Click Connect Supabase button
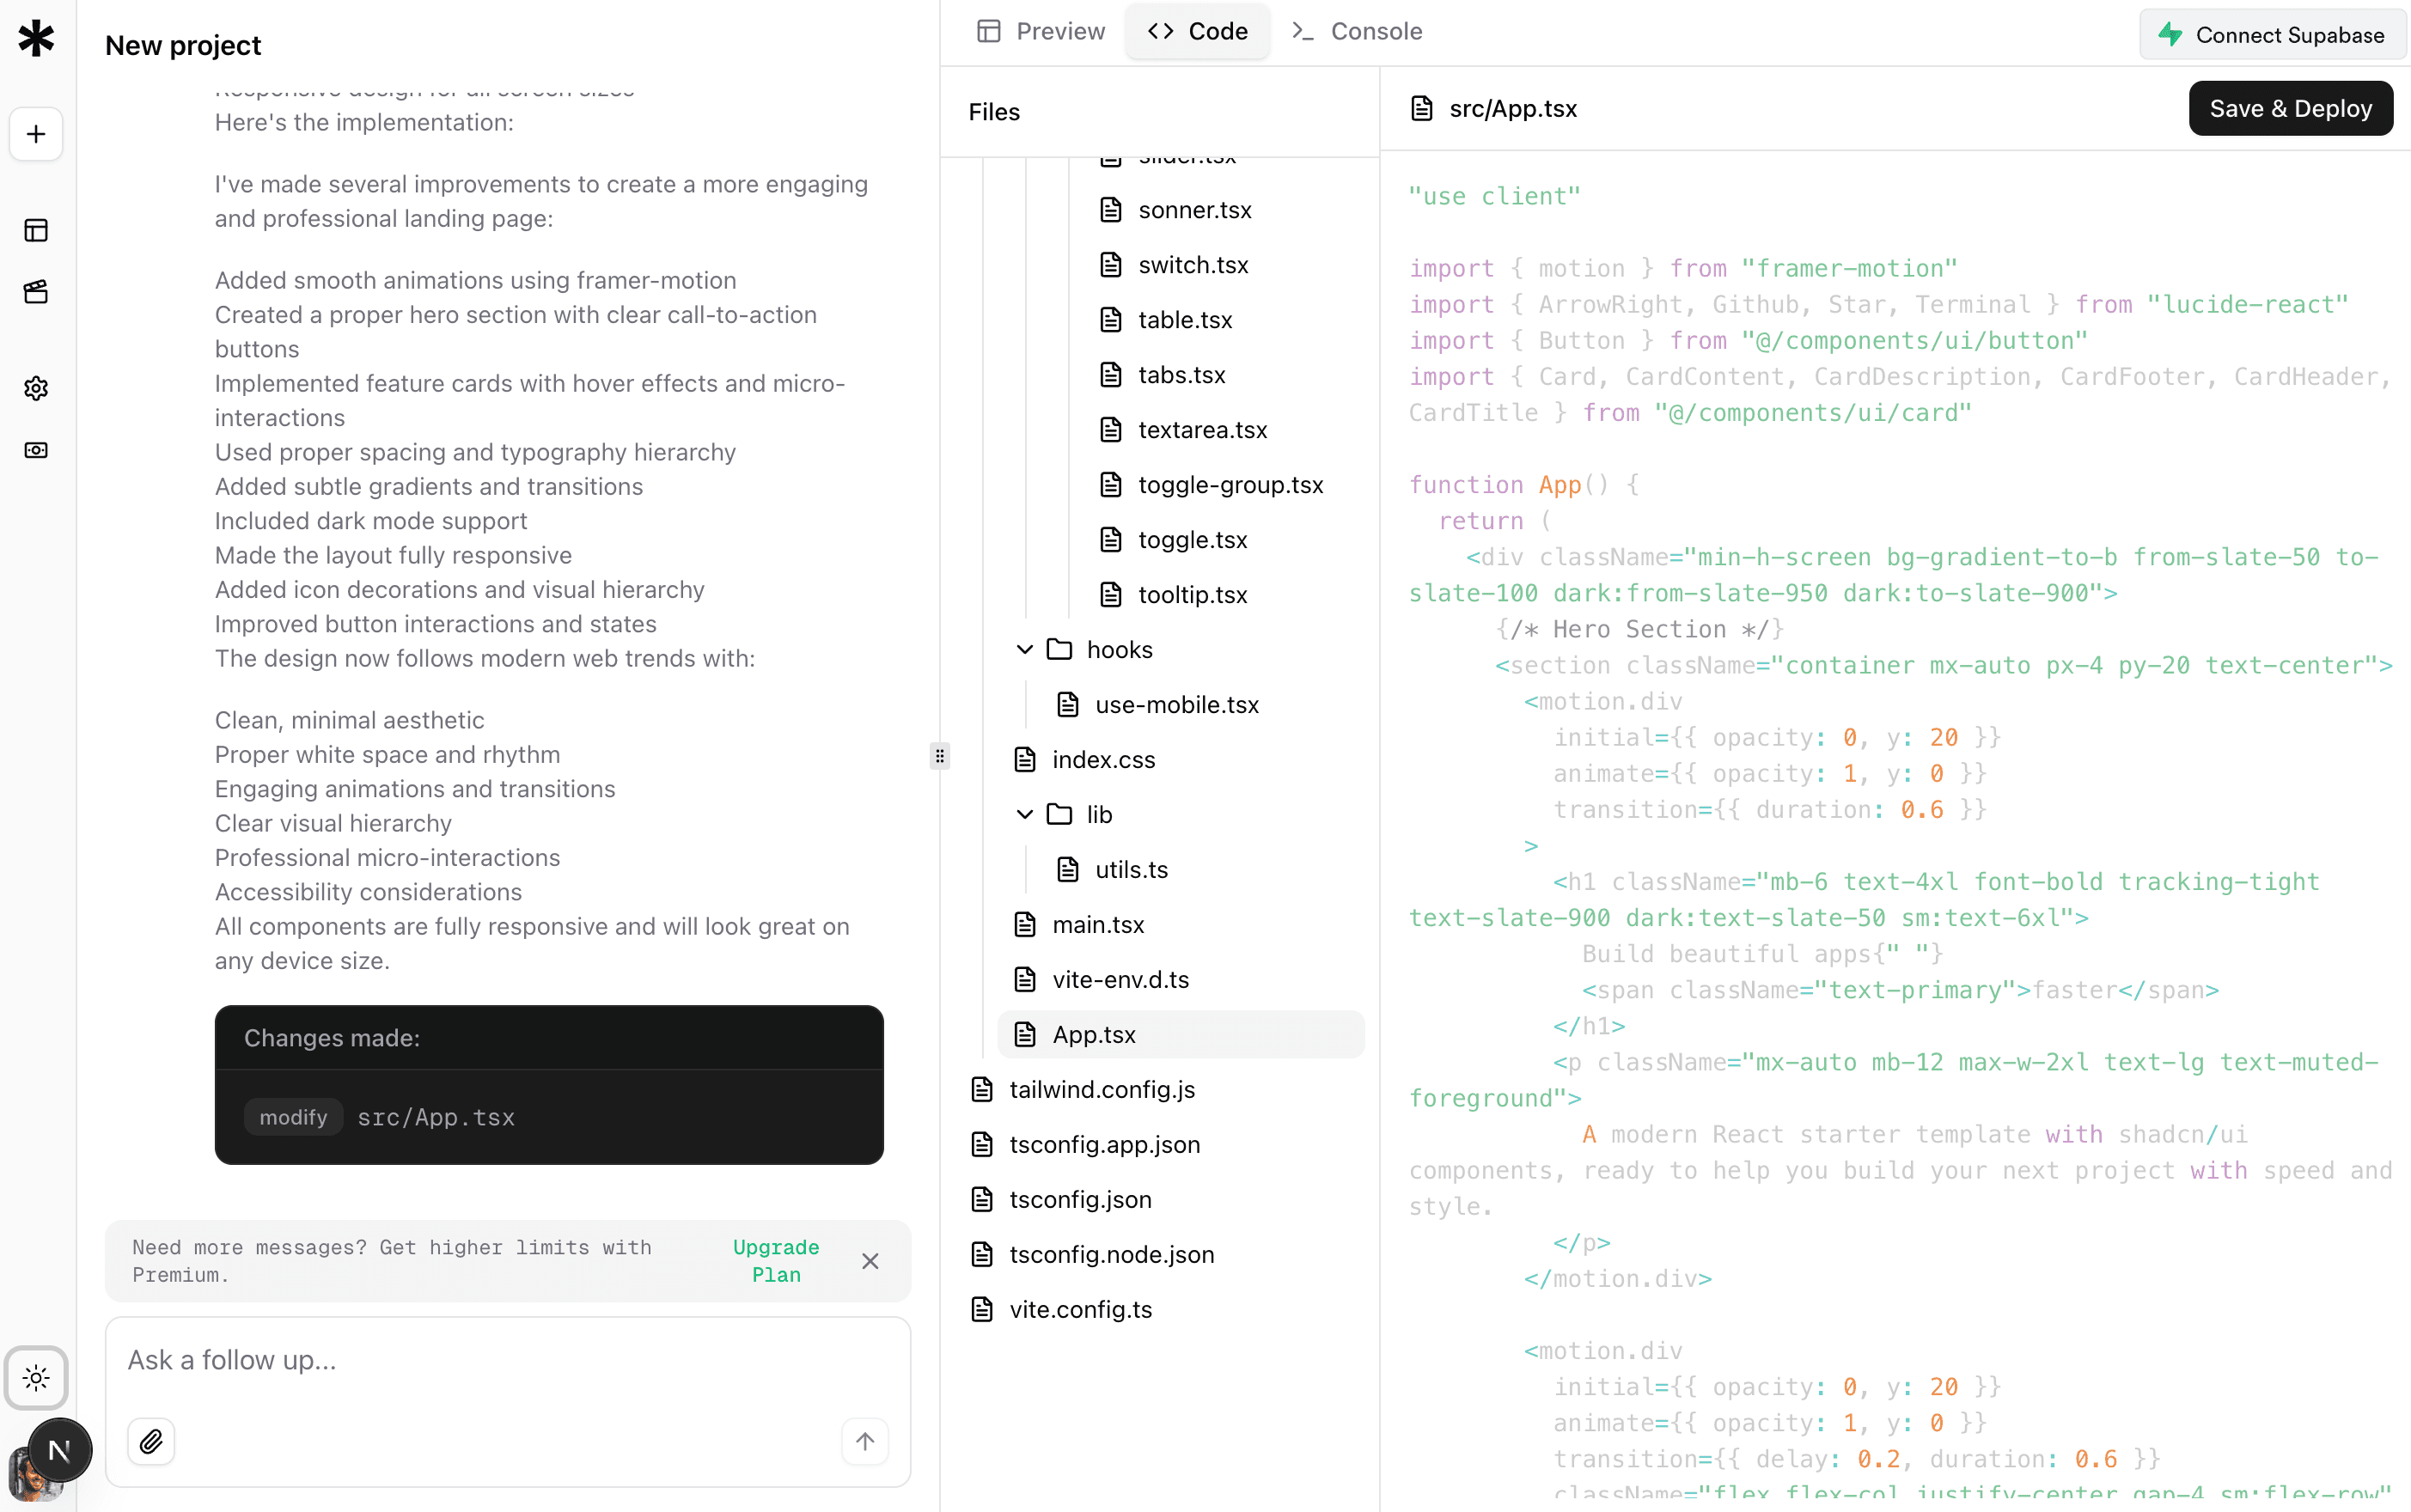 coord(2271,35)
